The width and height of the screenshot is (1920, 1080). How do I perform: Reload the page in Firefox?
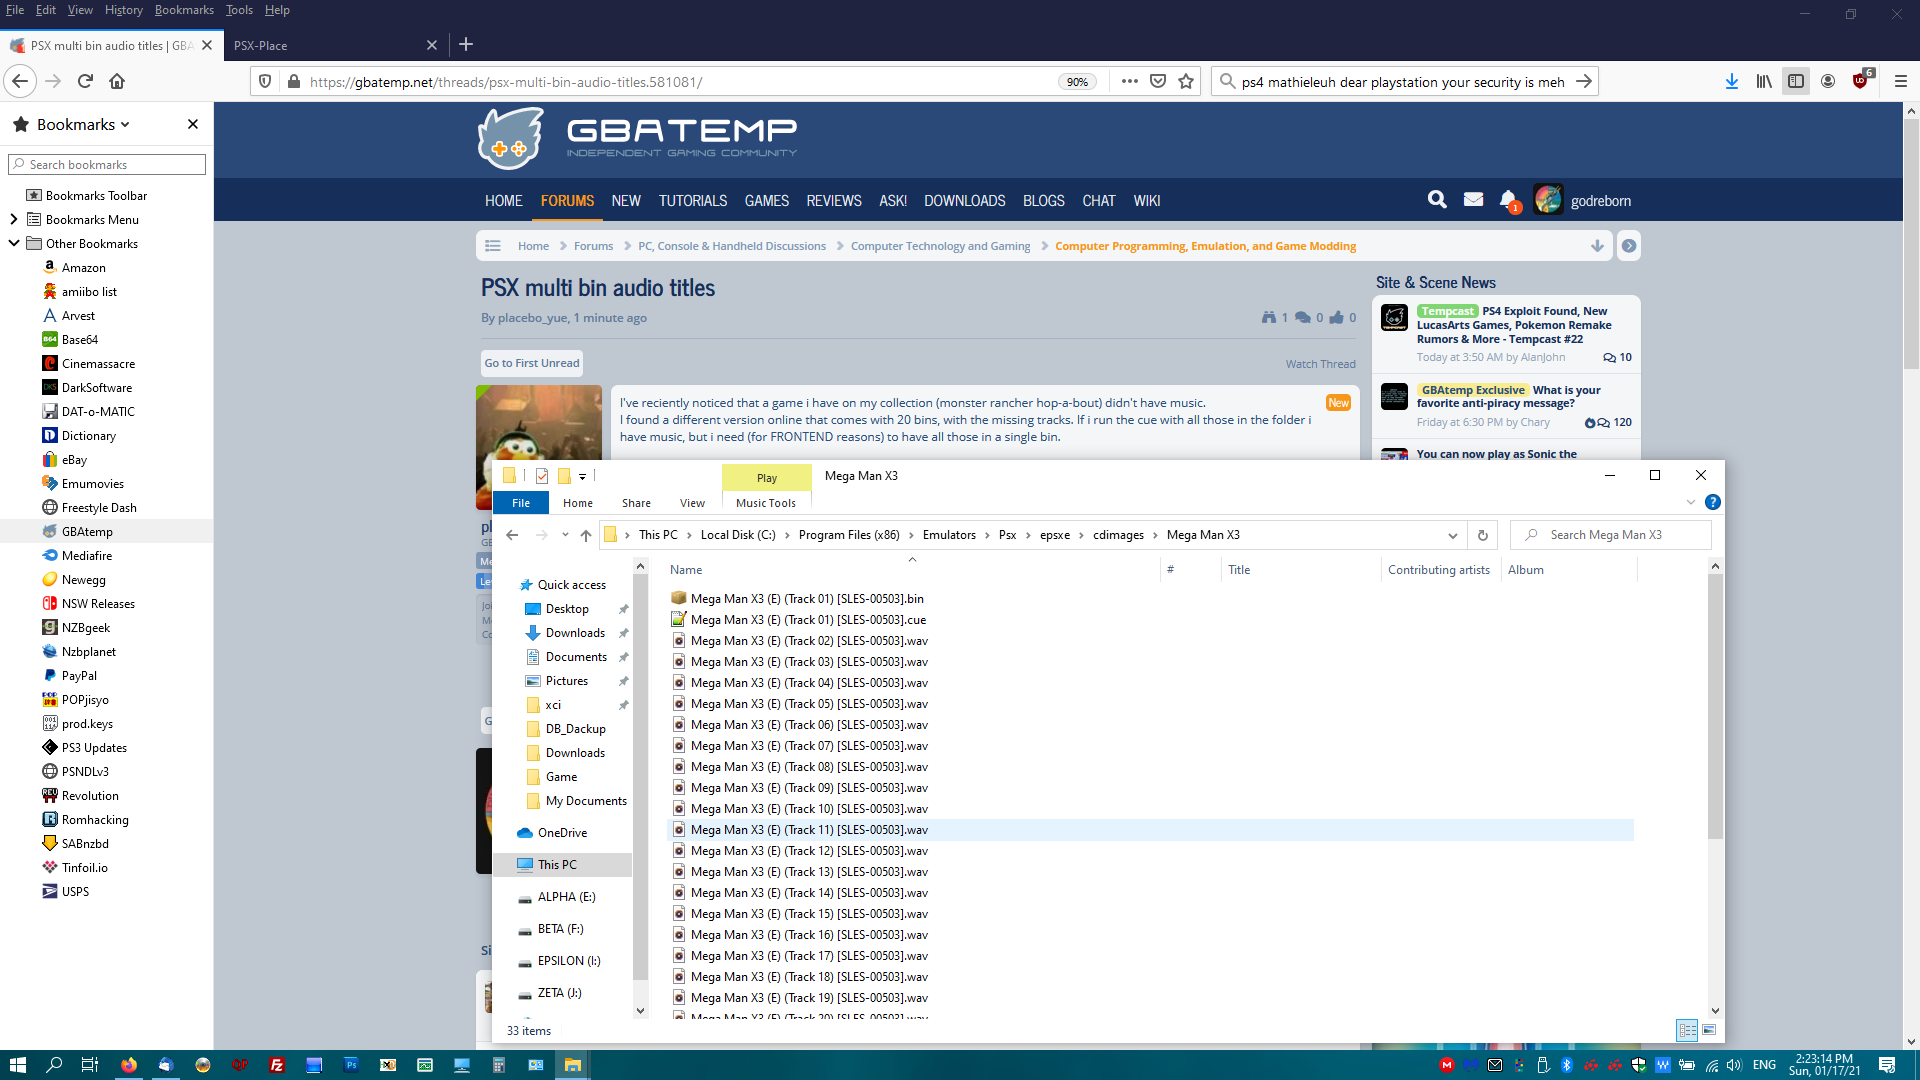point(85,81)
